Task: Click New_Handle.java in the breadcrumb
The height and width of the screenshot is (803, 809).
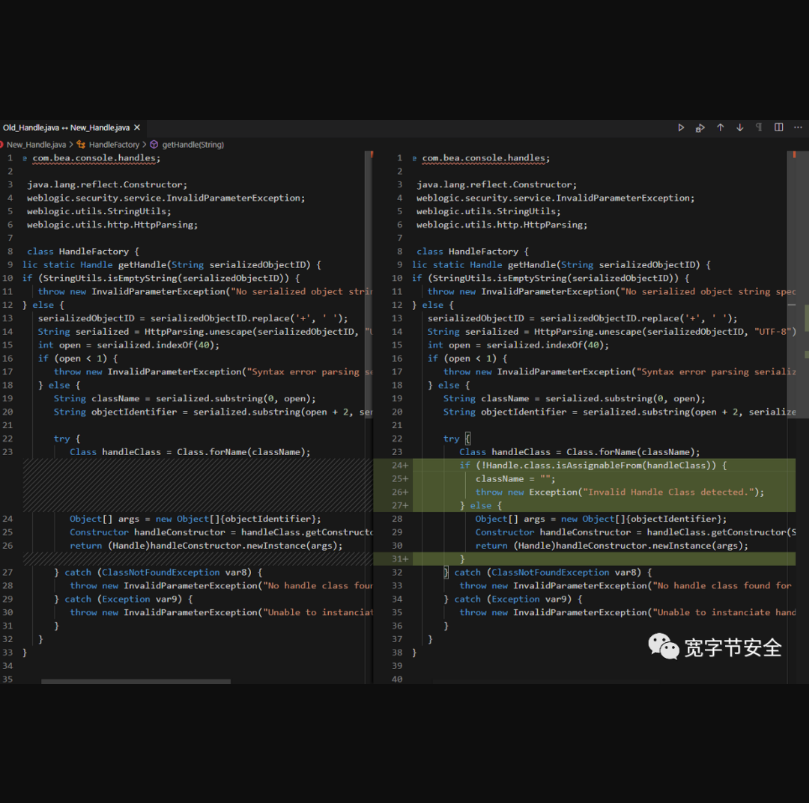Action: click(36, 145)
